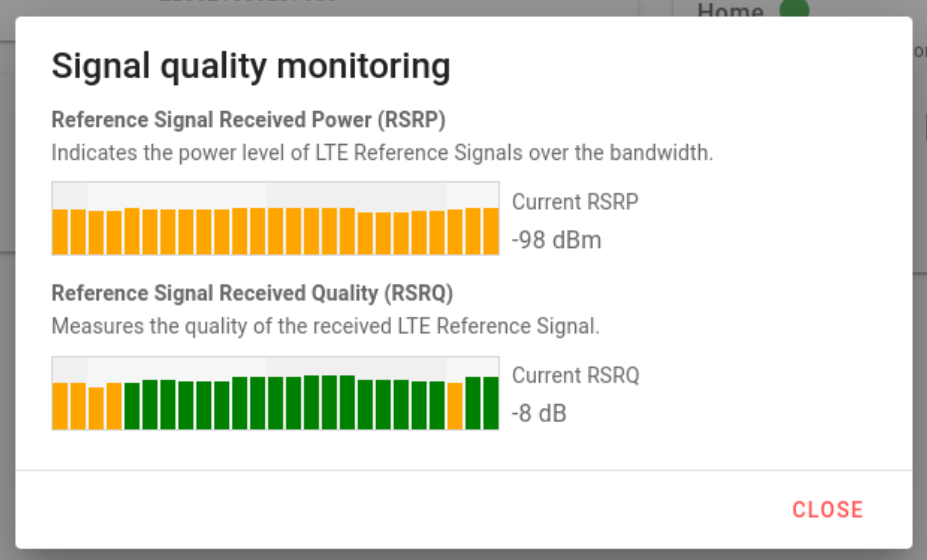
Task: Click the rightmost green bar in RSRQ chart
Action: (x=490, y=403)
